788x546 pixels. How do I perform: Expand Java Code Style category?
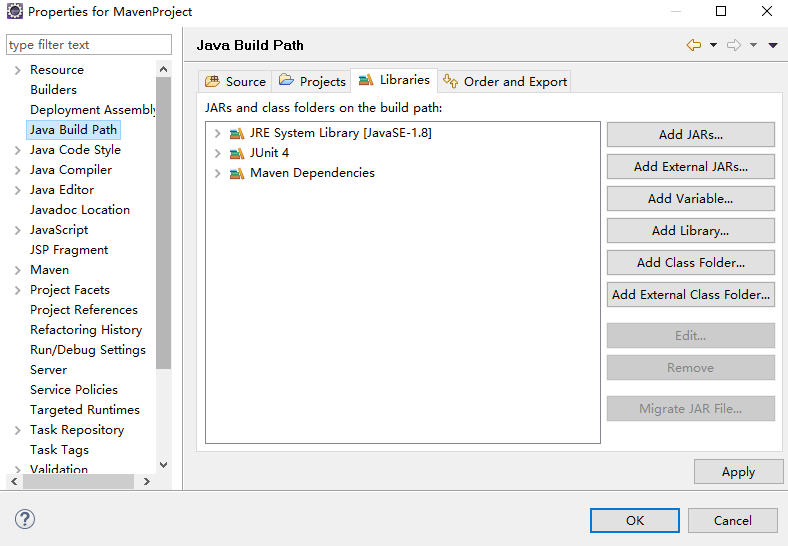pyautogui.click(x=18, y=150)
